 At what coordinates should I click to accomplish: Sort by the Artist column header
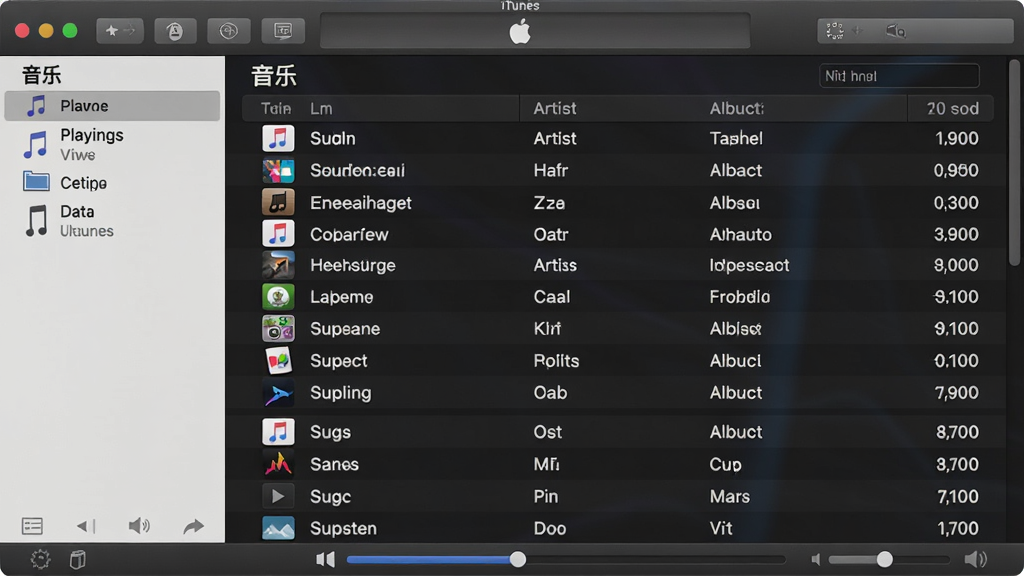554,108
